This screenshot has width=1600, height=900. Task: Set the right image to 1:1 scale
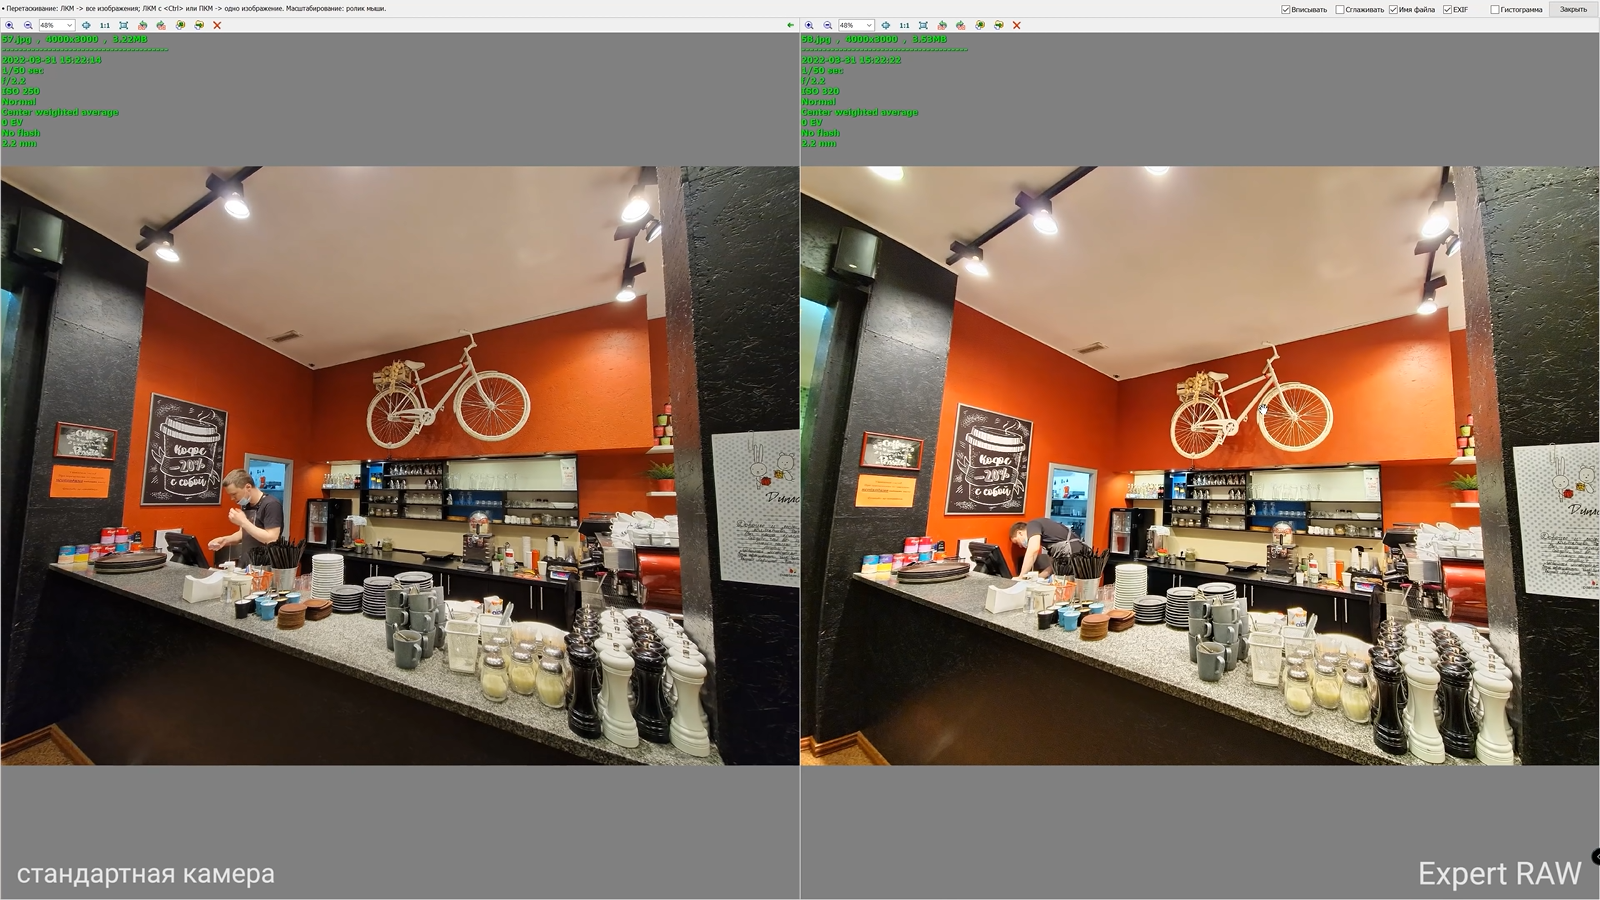[x=905, y=25]
